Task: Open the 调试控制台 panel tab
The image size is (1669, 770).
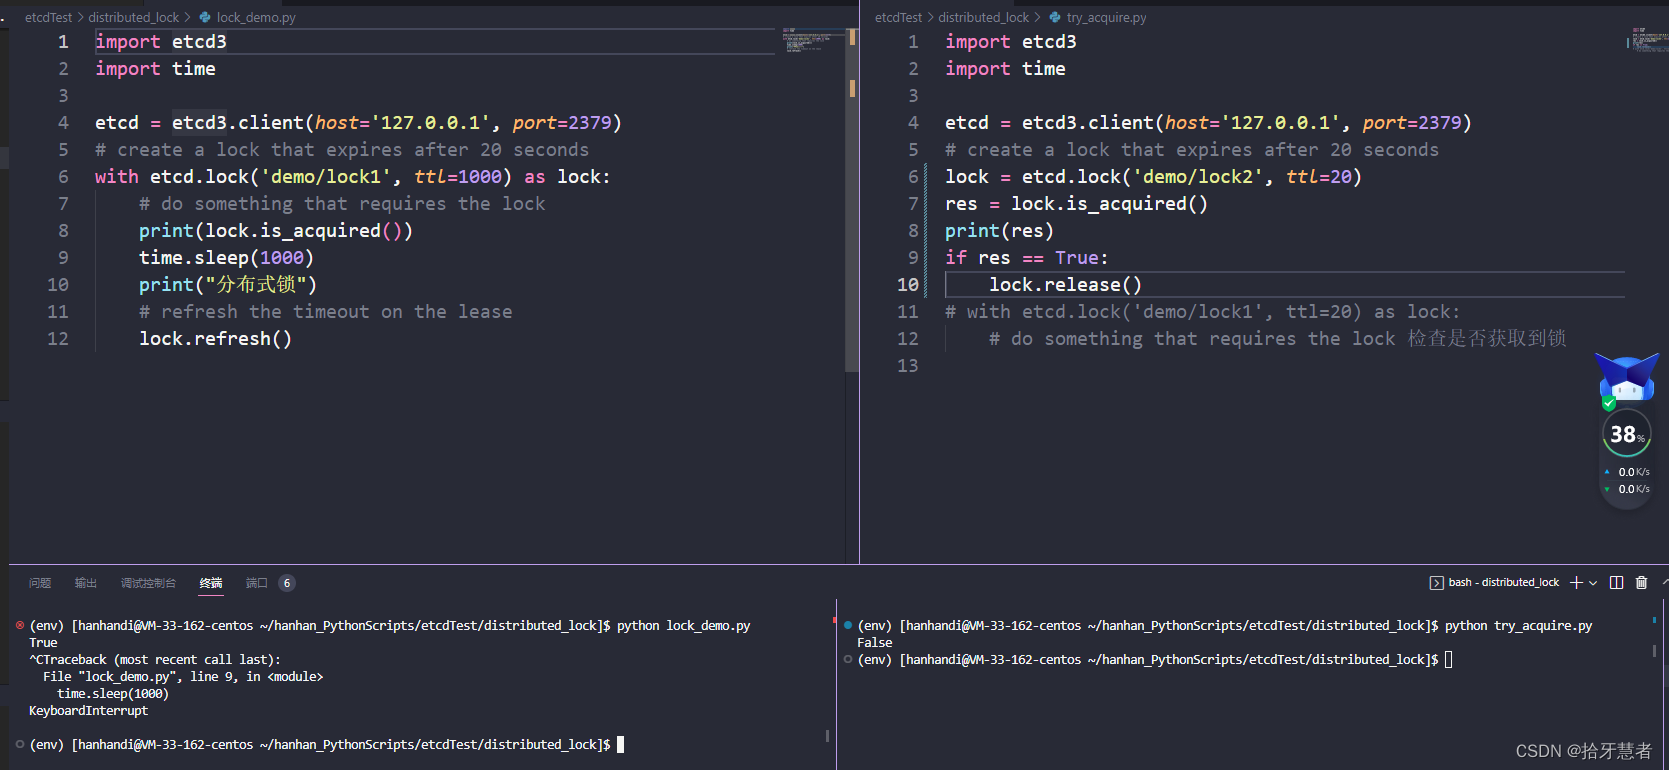Action: (148, 583)
